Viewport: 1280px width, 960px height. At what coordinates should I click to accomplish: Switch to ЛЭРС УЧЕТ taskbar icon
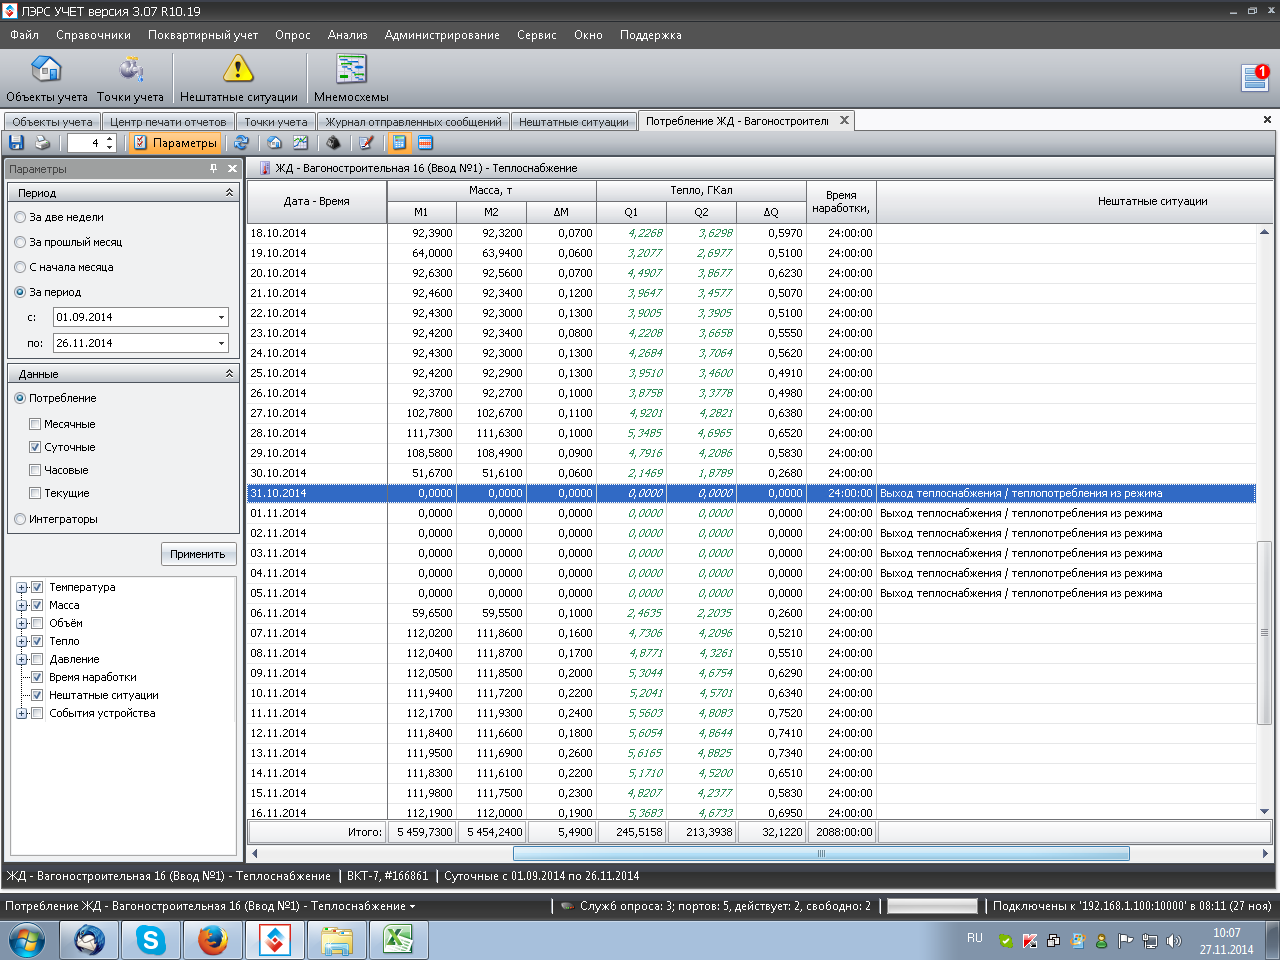(x=275, y=940)
